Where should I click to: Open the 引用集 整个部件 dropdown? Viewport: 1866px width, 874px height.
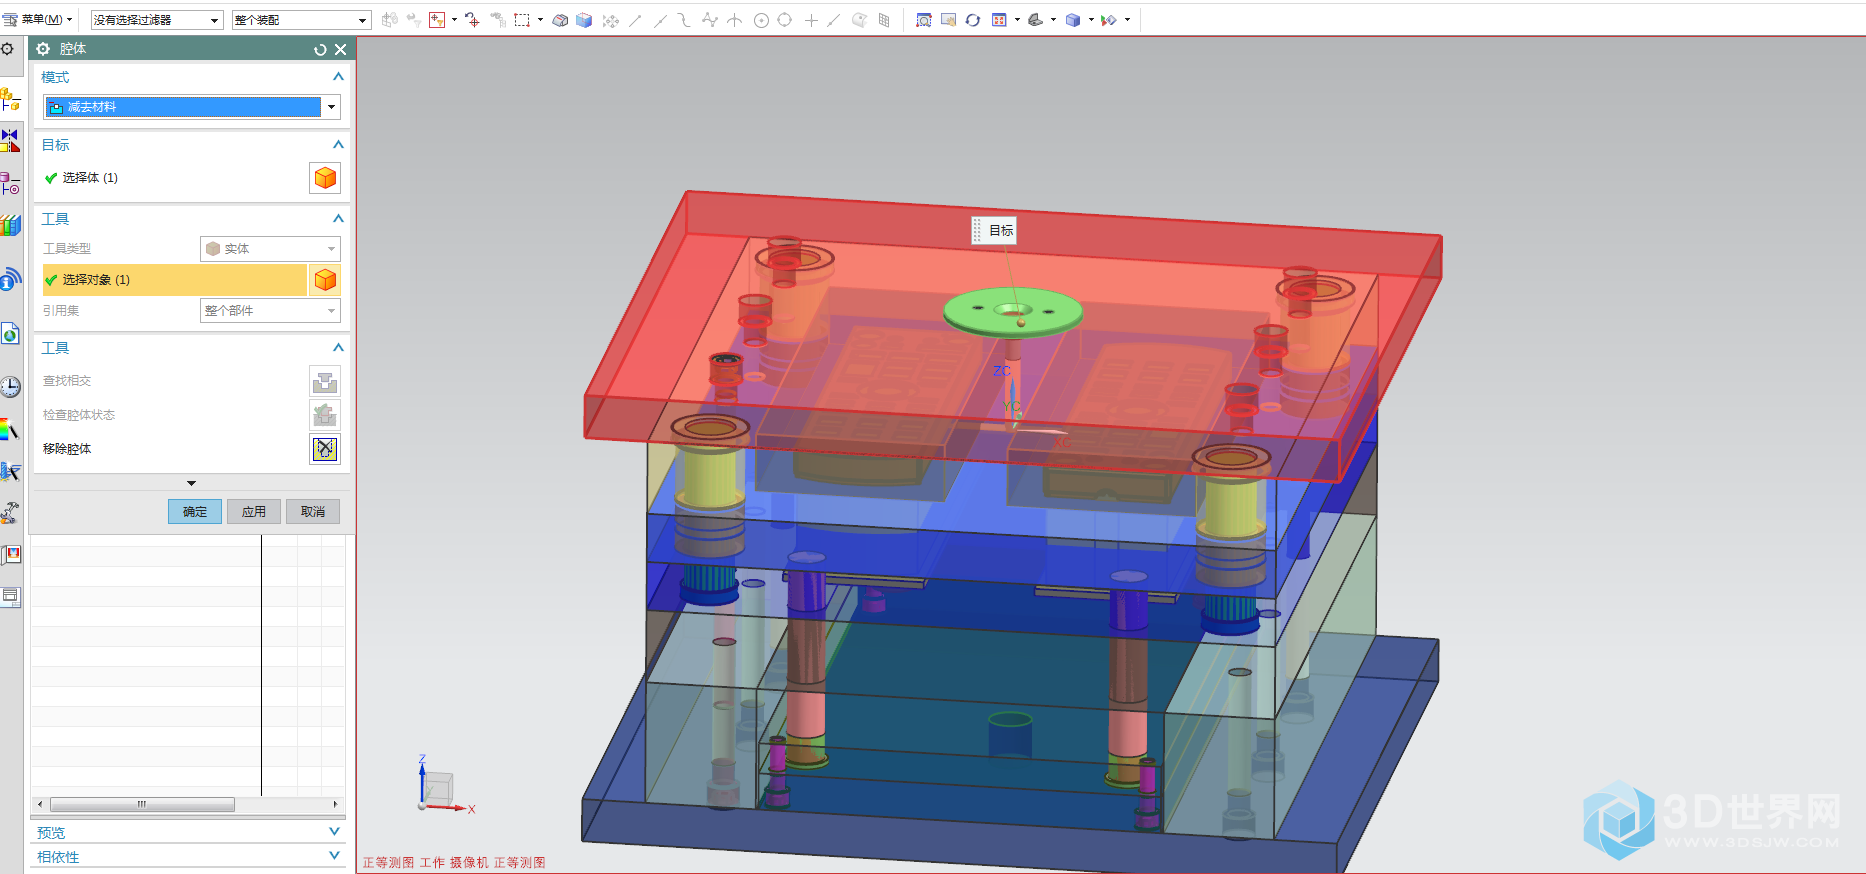[x=270, y=311]
